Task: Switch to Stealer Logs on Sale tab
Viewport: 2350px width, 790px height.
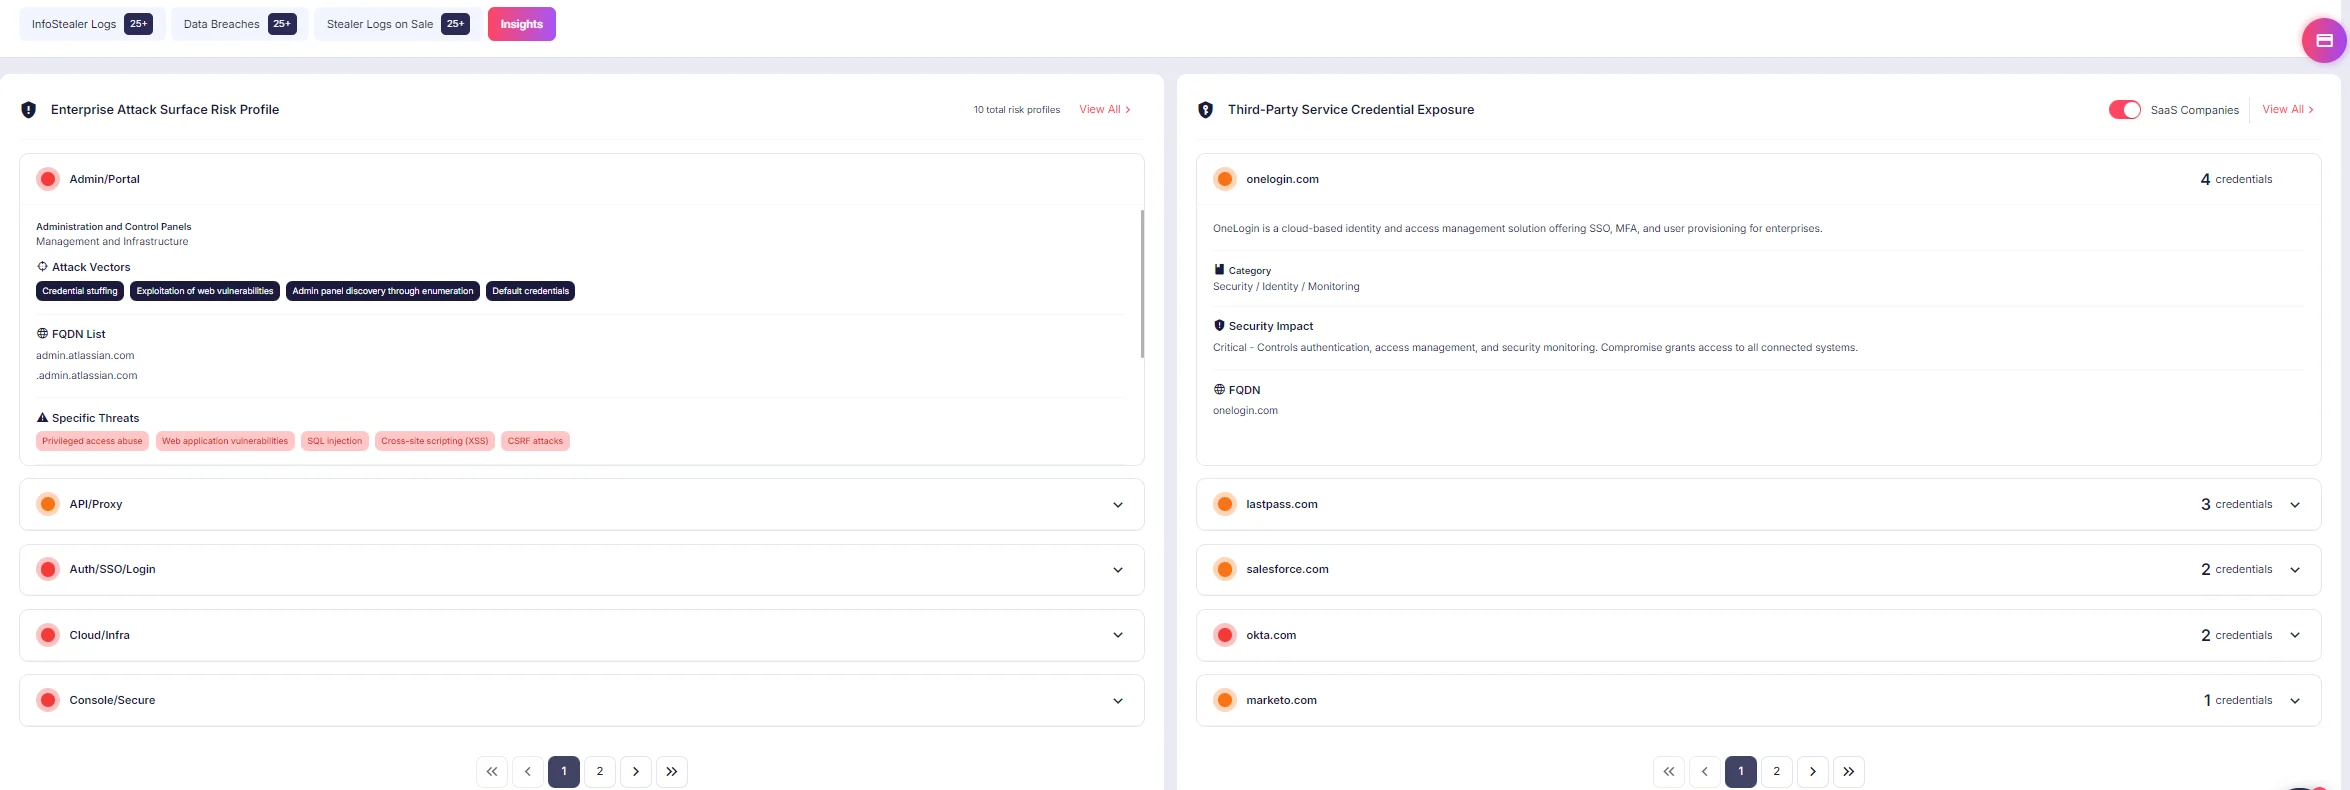Action: pos(398,24)
